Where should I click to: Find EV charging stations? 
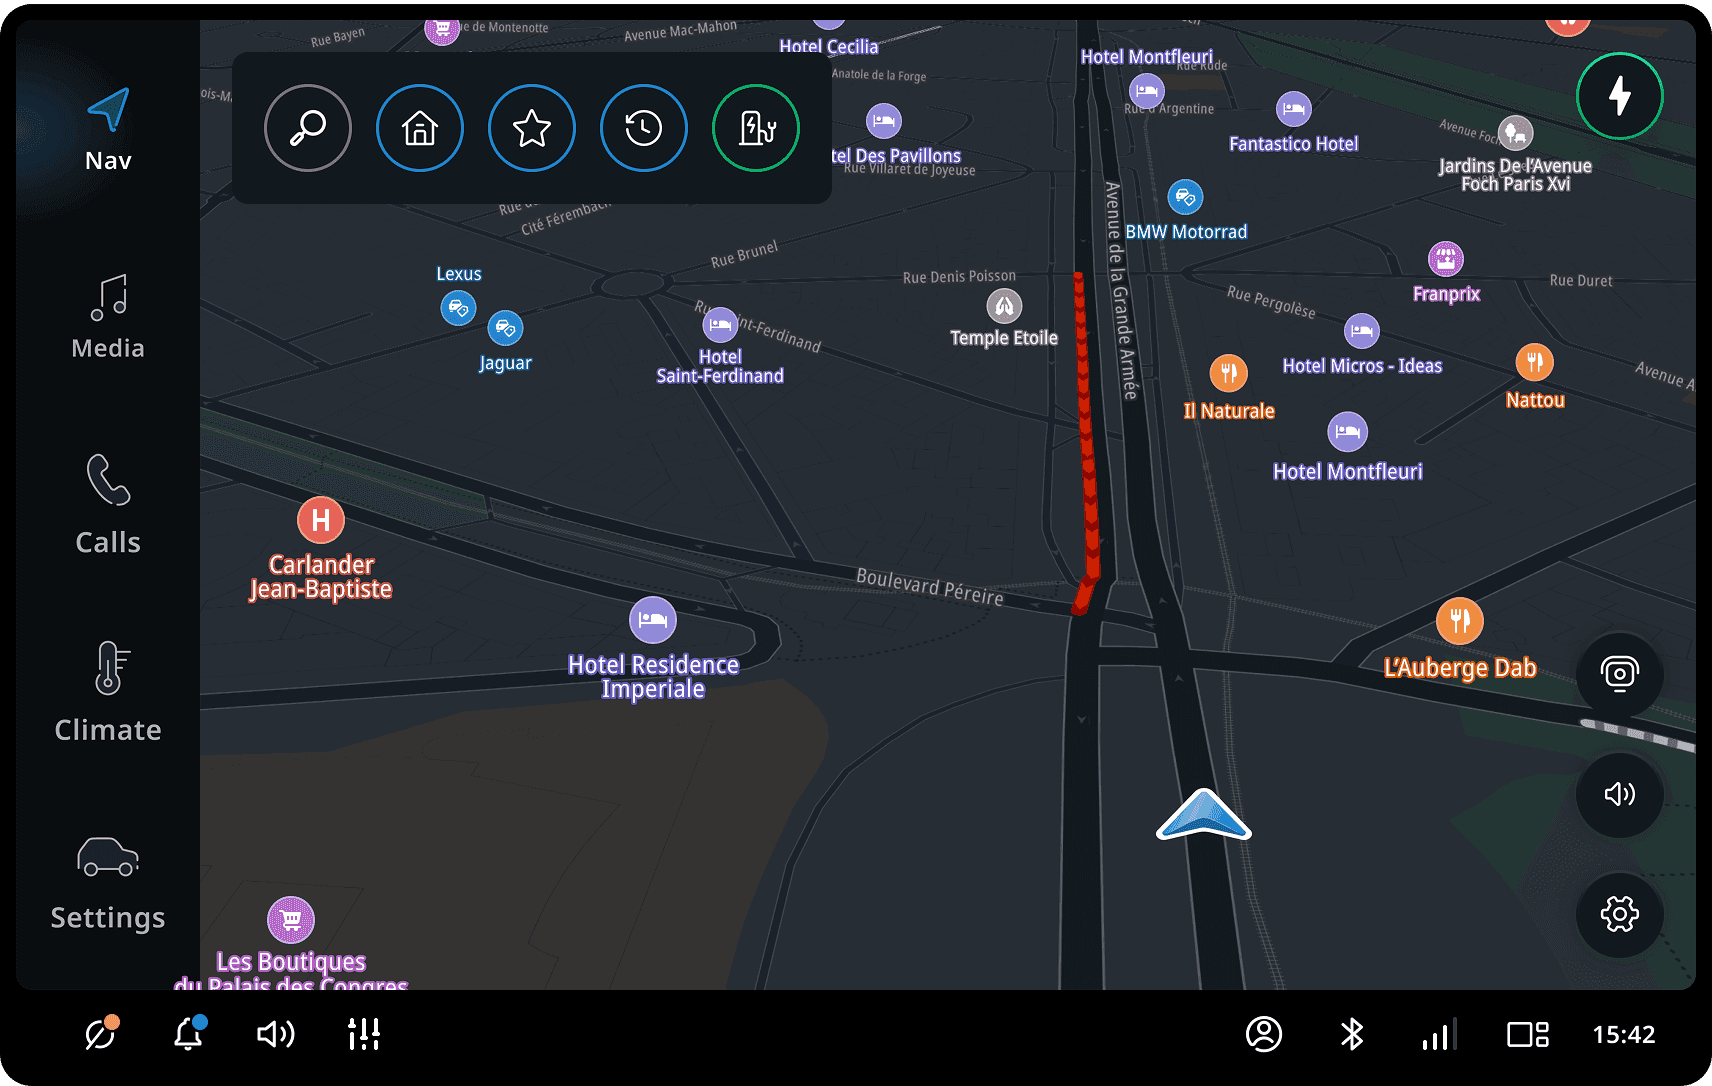[x=756, y=128]
